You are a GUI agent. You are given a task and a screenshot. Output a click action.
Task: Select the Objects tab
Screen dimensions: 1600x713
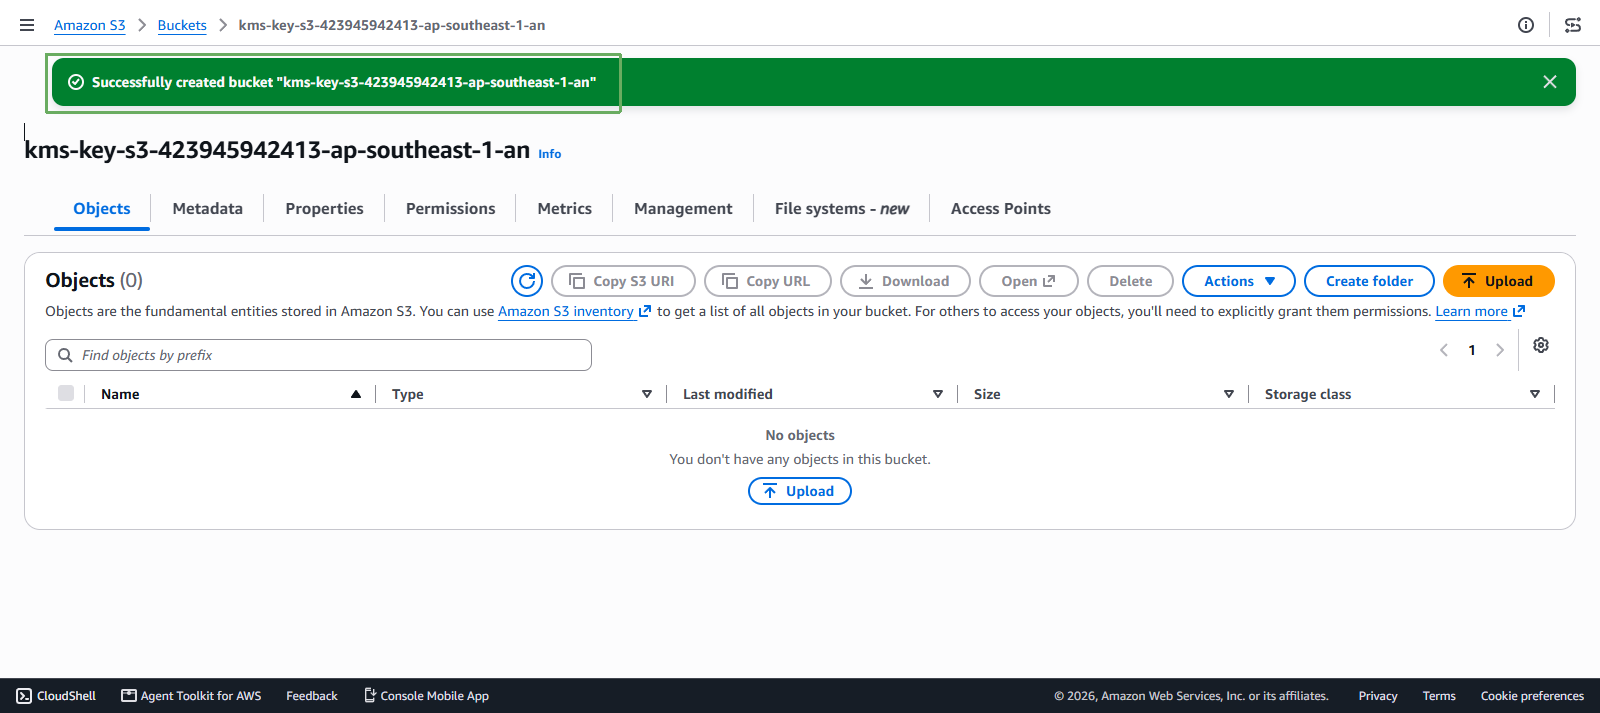point(102,209)
